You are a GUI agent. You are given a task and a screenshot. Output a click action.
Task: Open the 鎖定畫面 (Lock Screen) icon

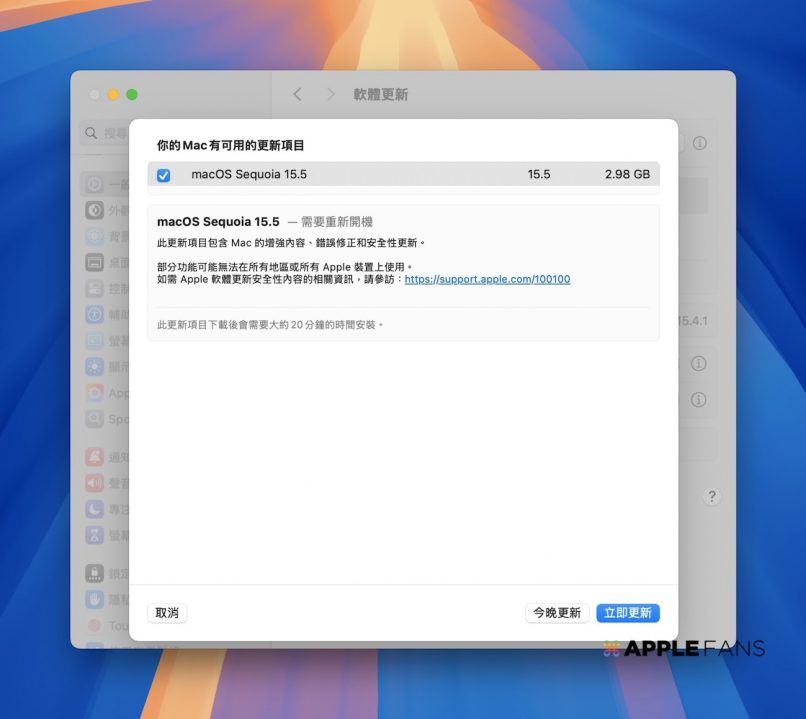[x=94, y=573]
